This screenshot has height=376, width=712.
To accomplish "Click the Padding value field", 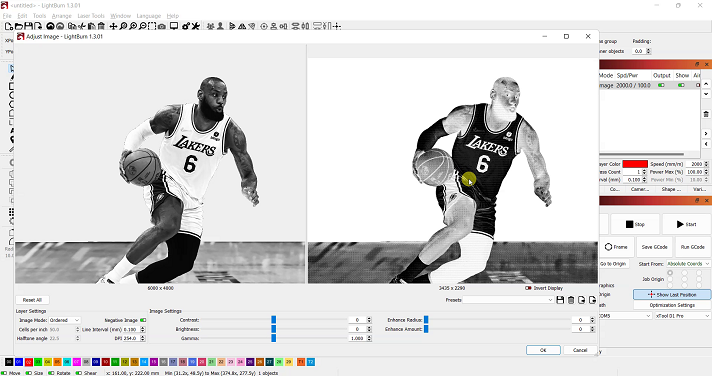I will pyautogui.click(x=639, y=51).
